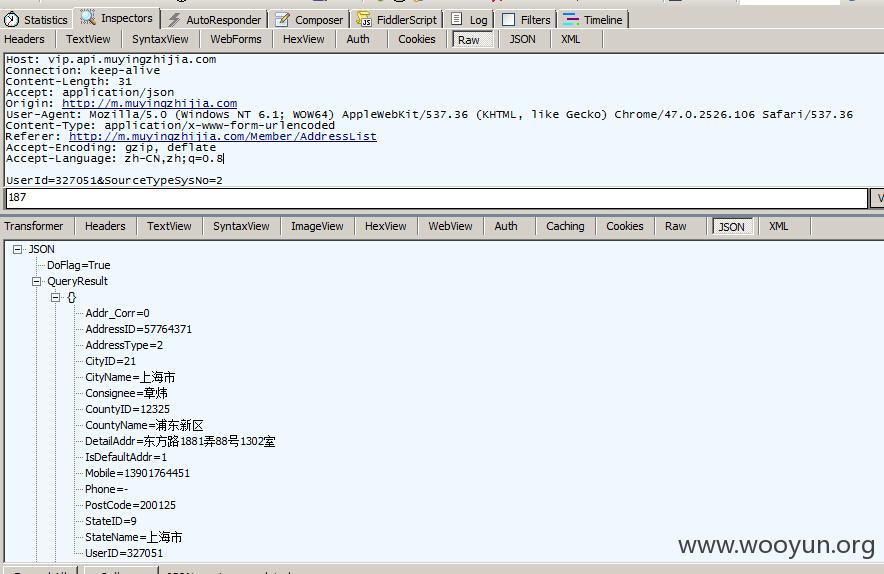This screenshot has width=884, height=574.
Task: Select request XML inspector tab
Action: 571,39
